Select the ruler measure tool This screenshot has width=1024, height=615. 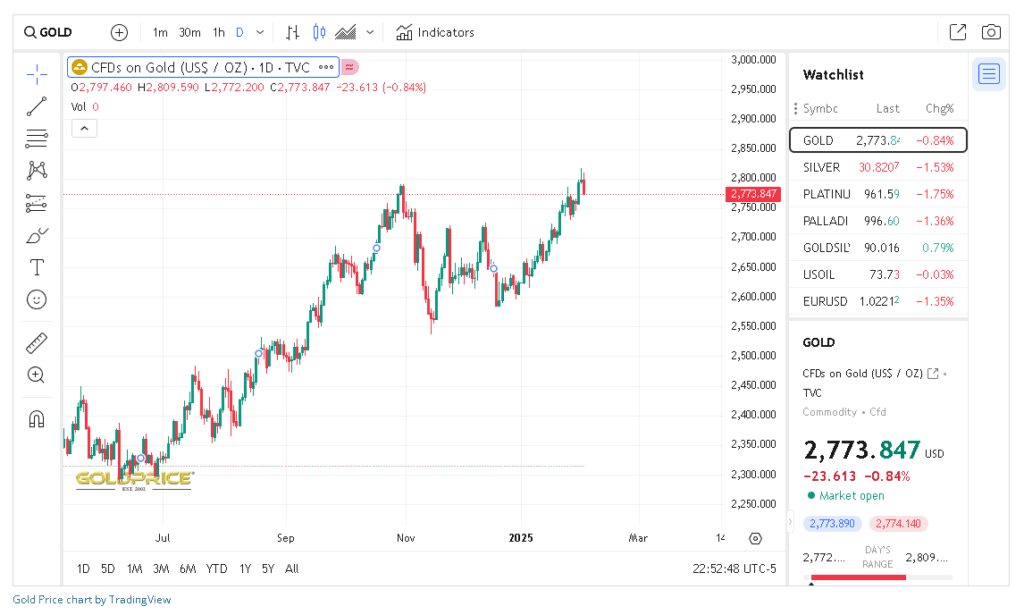(37, 343)
